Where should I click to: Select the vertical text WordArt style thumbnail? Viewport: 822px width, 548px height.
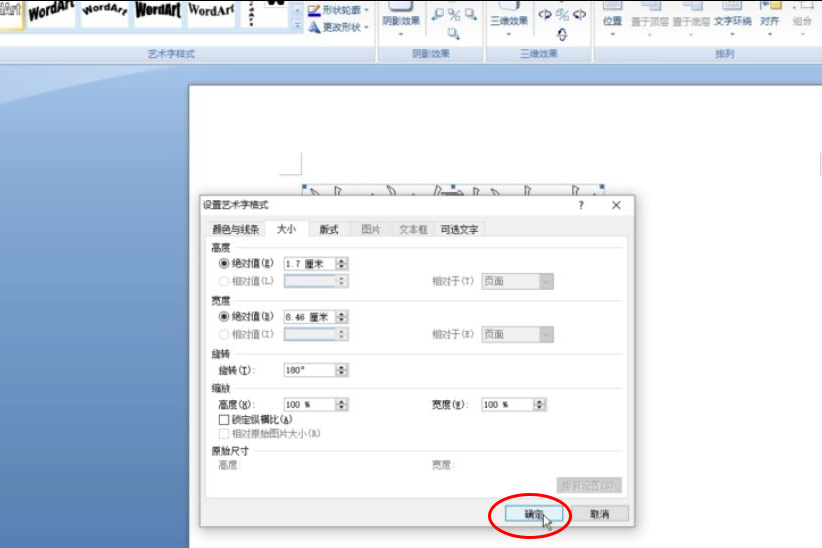(x=252, y=12)
